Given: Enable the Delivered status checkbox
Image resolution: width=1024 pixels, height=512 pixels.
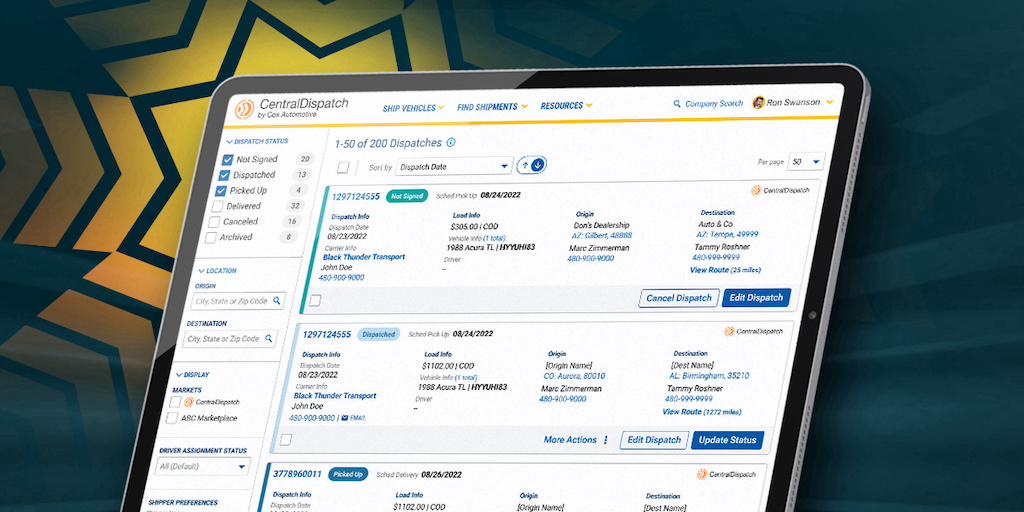Looking at the screenshot, I should 216,207.
